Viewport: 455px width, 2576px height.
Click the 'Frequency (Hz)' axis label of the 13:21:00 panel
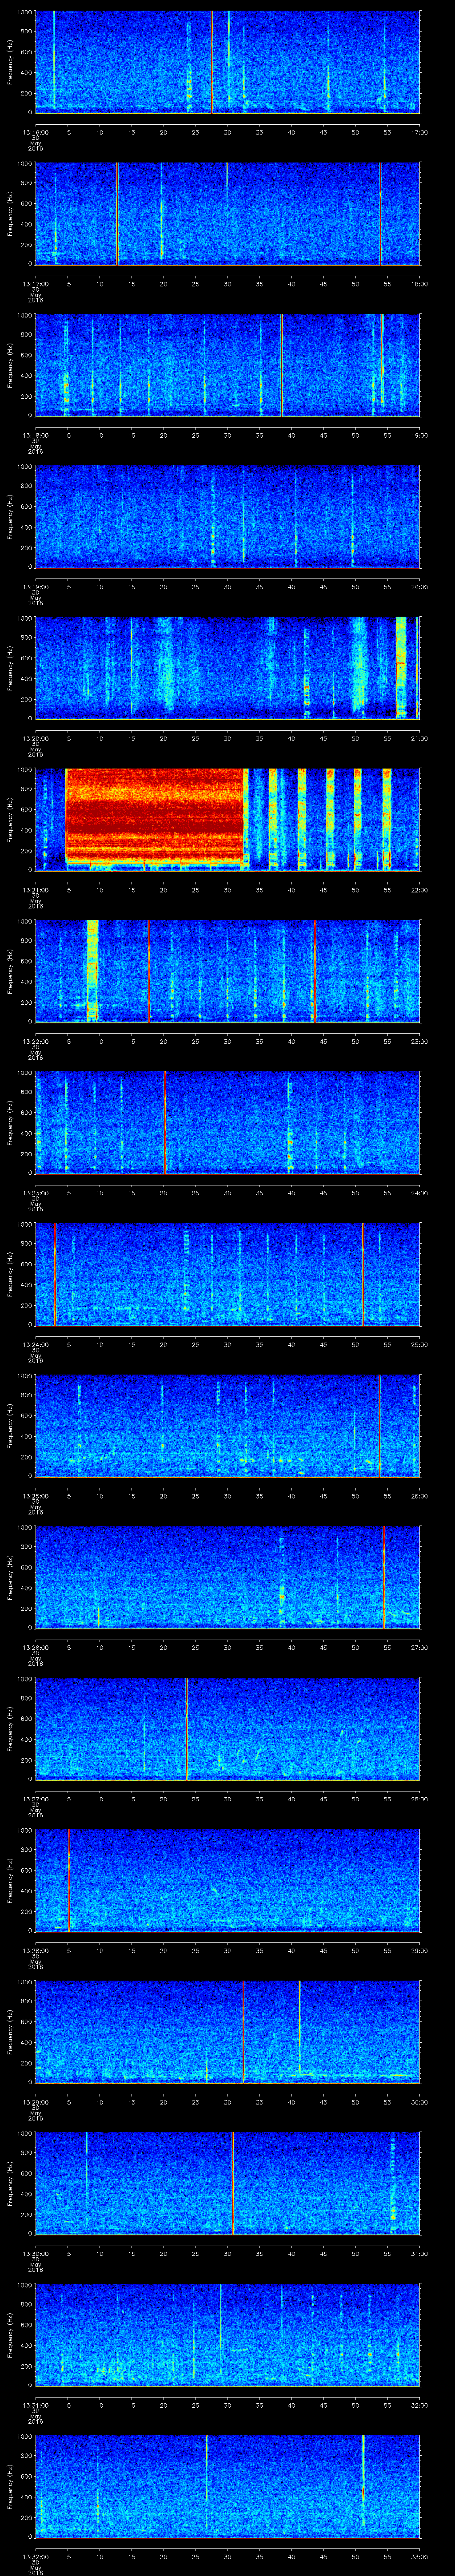coord(10,819)
